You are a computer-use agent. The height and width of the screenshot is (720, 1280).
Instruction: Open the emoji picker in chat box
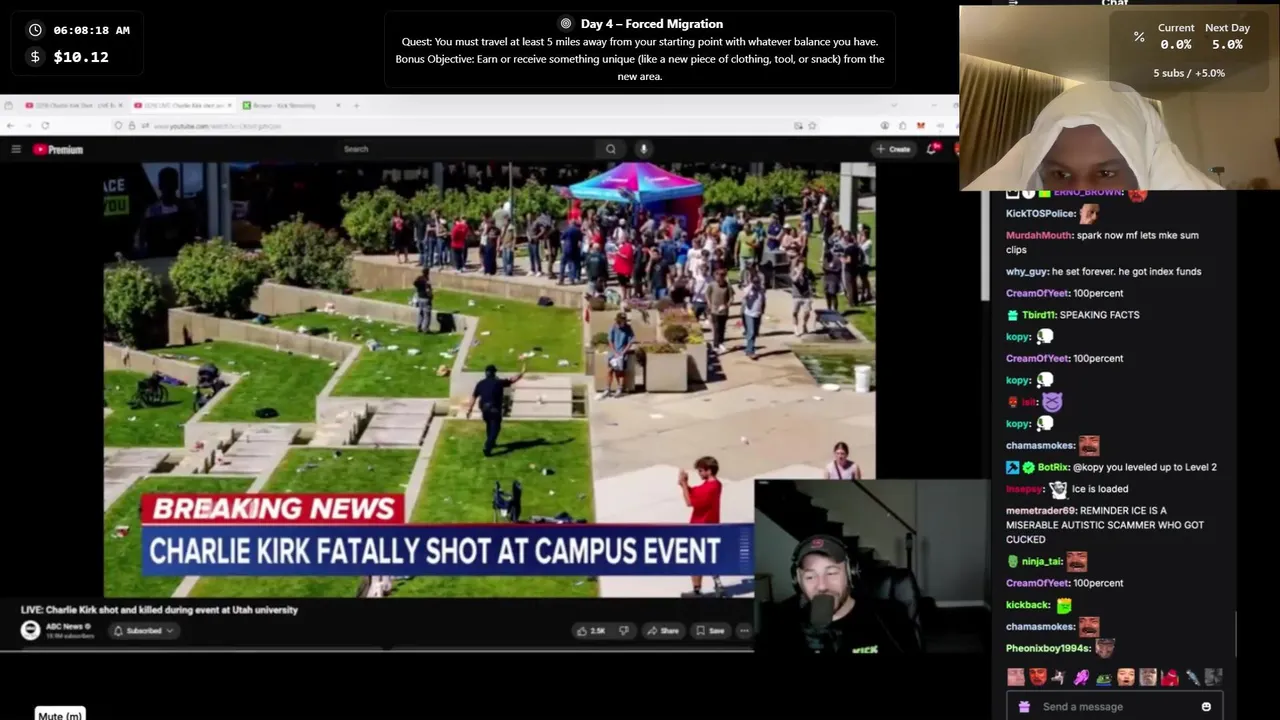point(1206,707)
